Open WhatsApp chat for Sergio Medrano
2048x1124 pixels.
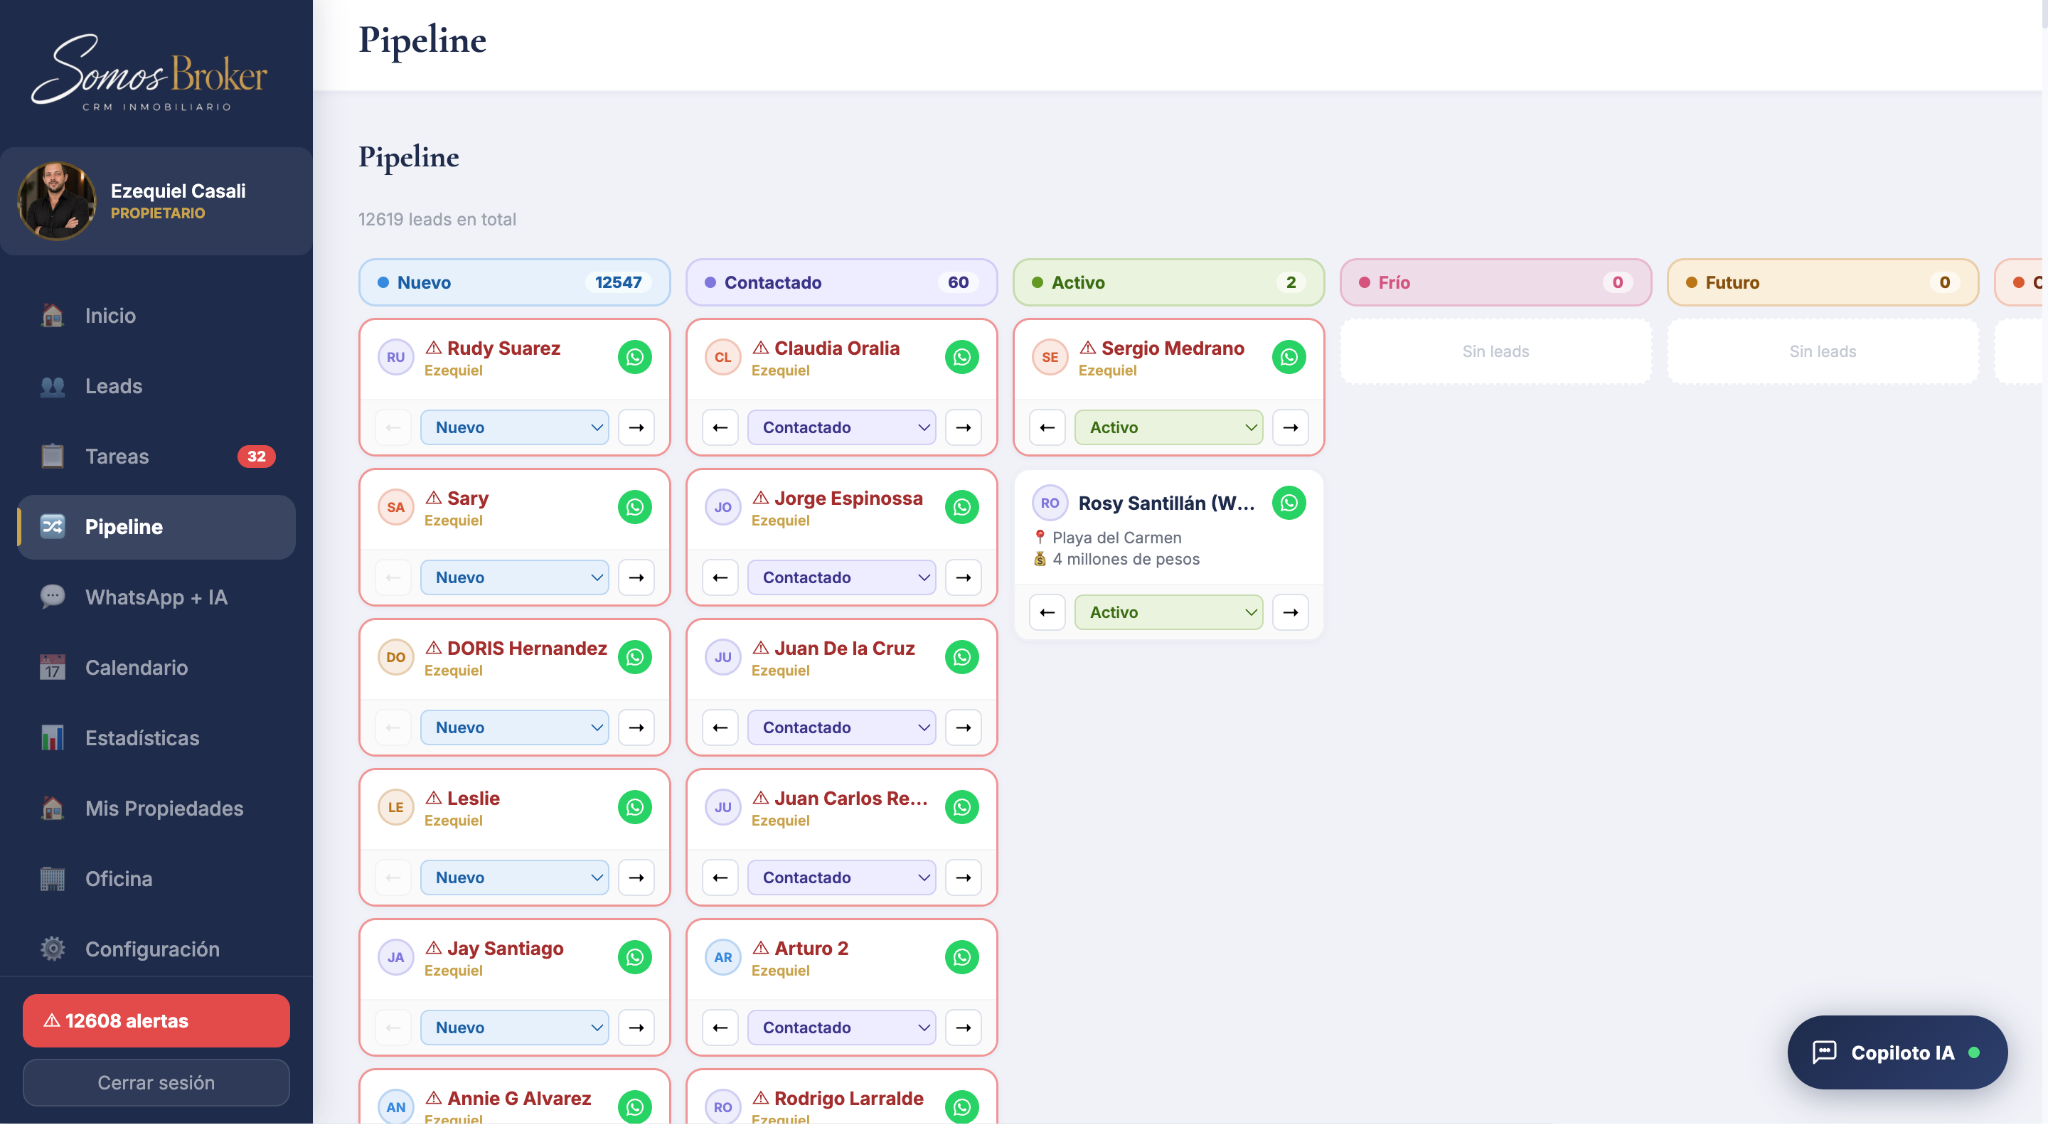(x=1289, y=357)
